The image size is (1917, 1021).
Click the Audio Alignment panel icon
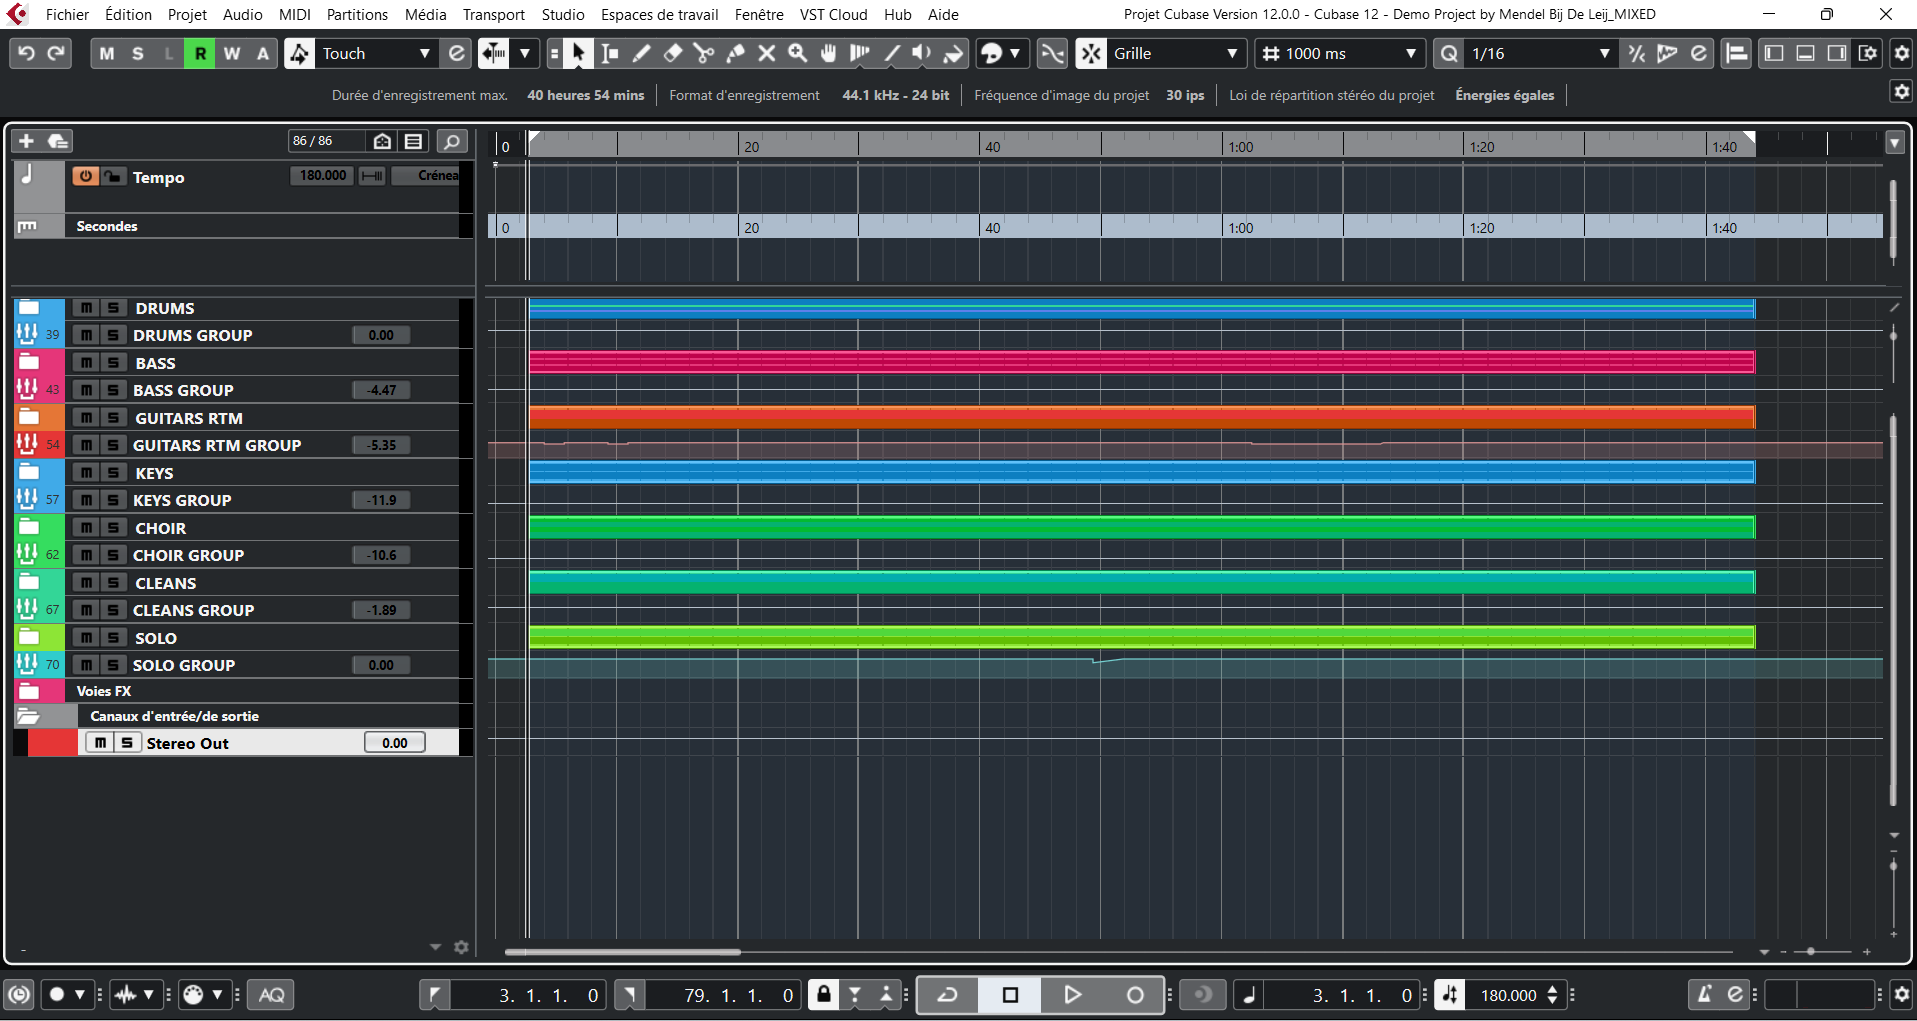coord(1737,54)
